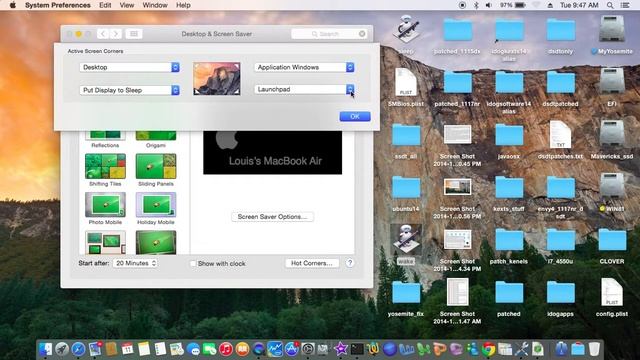Select the kexts_stuff folder on desktop
The image size is (640, 360).
pos(509,192)
